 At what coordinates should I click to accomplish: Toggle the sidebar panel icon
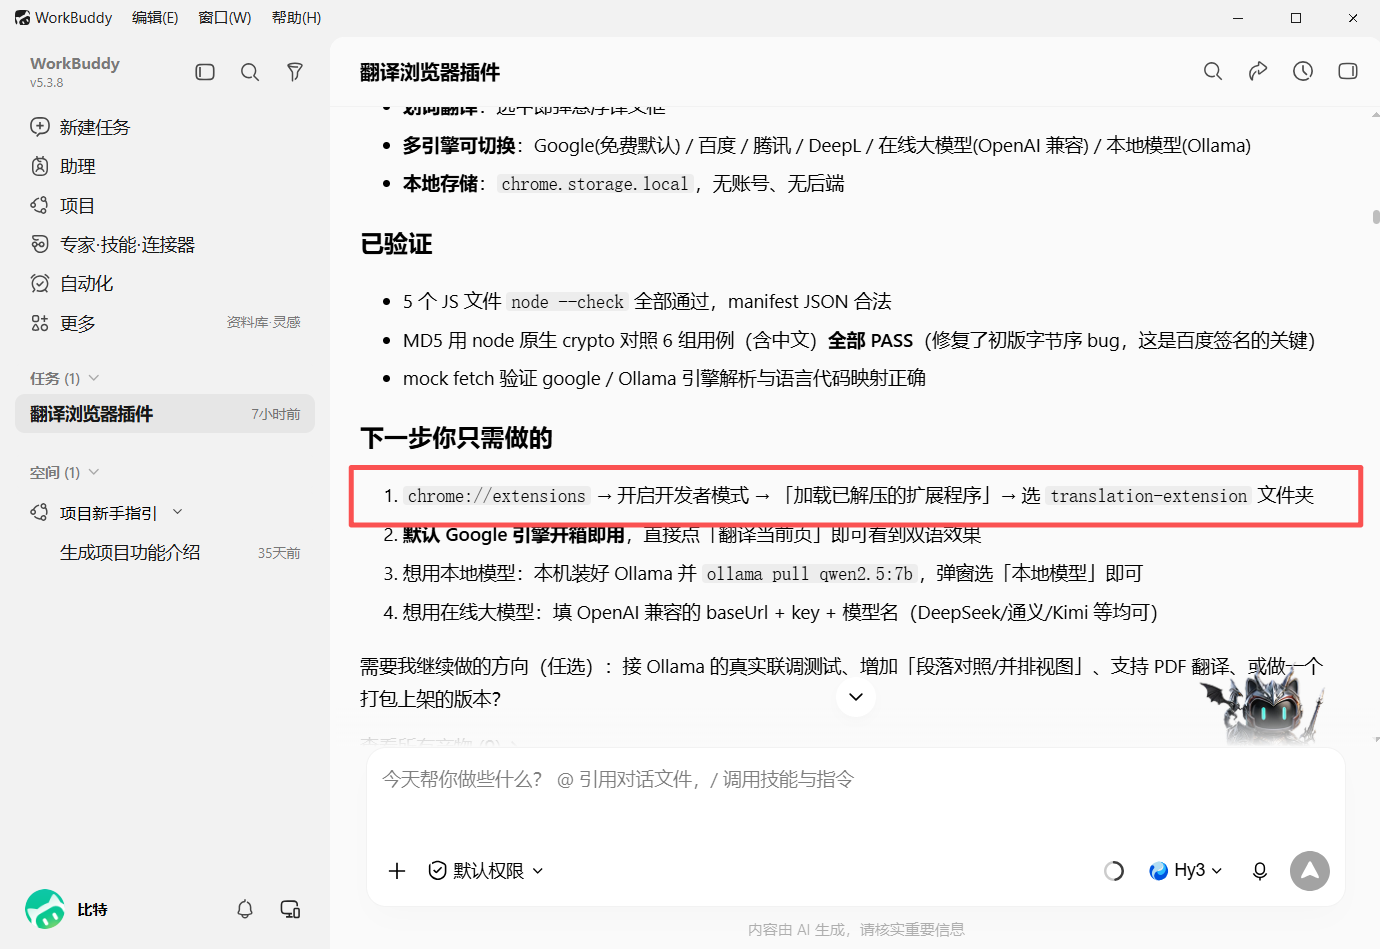point(205,72)
